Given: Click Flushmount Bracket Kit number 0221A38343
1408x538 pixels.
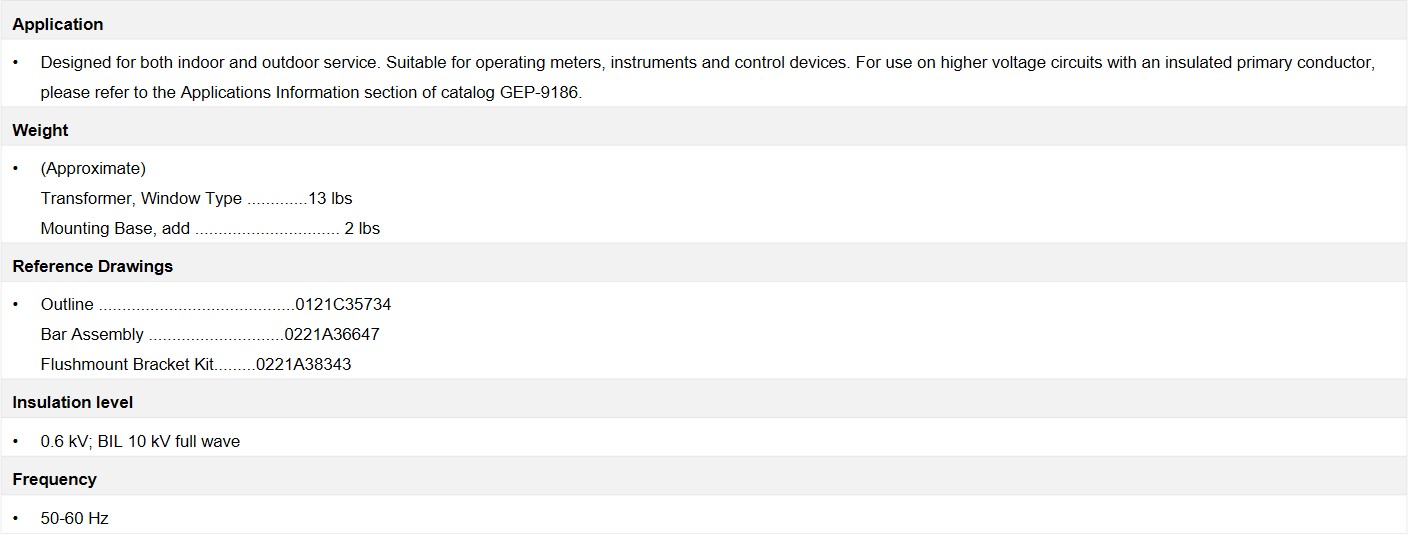Looking at the screenshot, I should click(x=304, y=364).
